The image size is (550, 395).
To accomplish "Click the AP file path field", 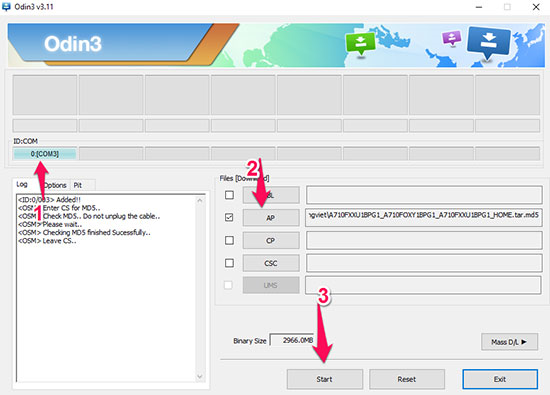I will pos(424,217).
